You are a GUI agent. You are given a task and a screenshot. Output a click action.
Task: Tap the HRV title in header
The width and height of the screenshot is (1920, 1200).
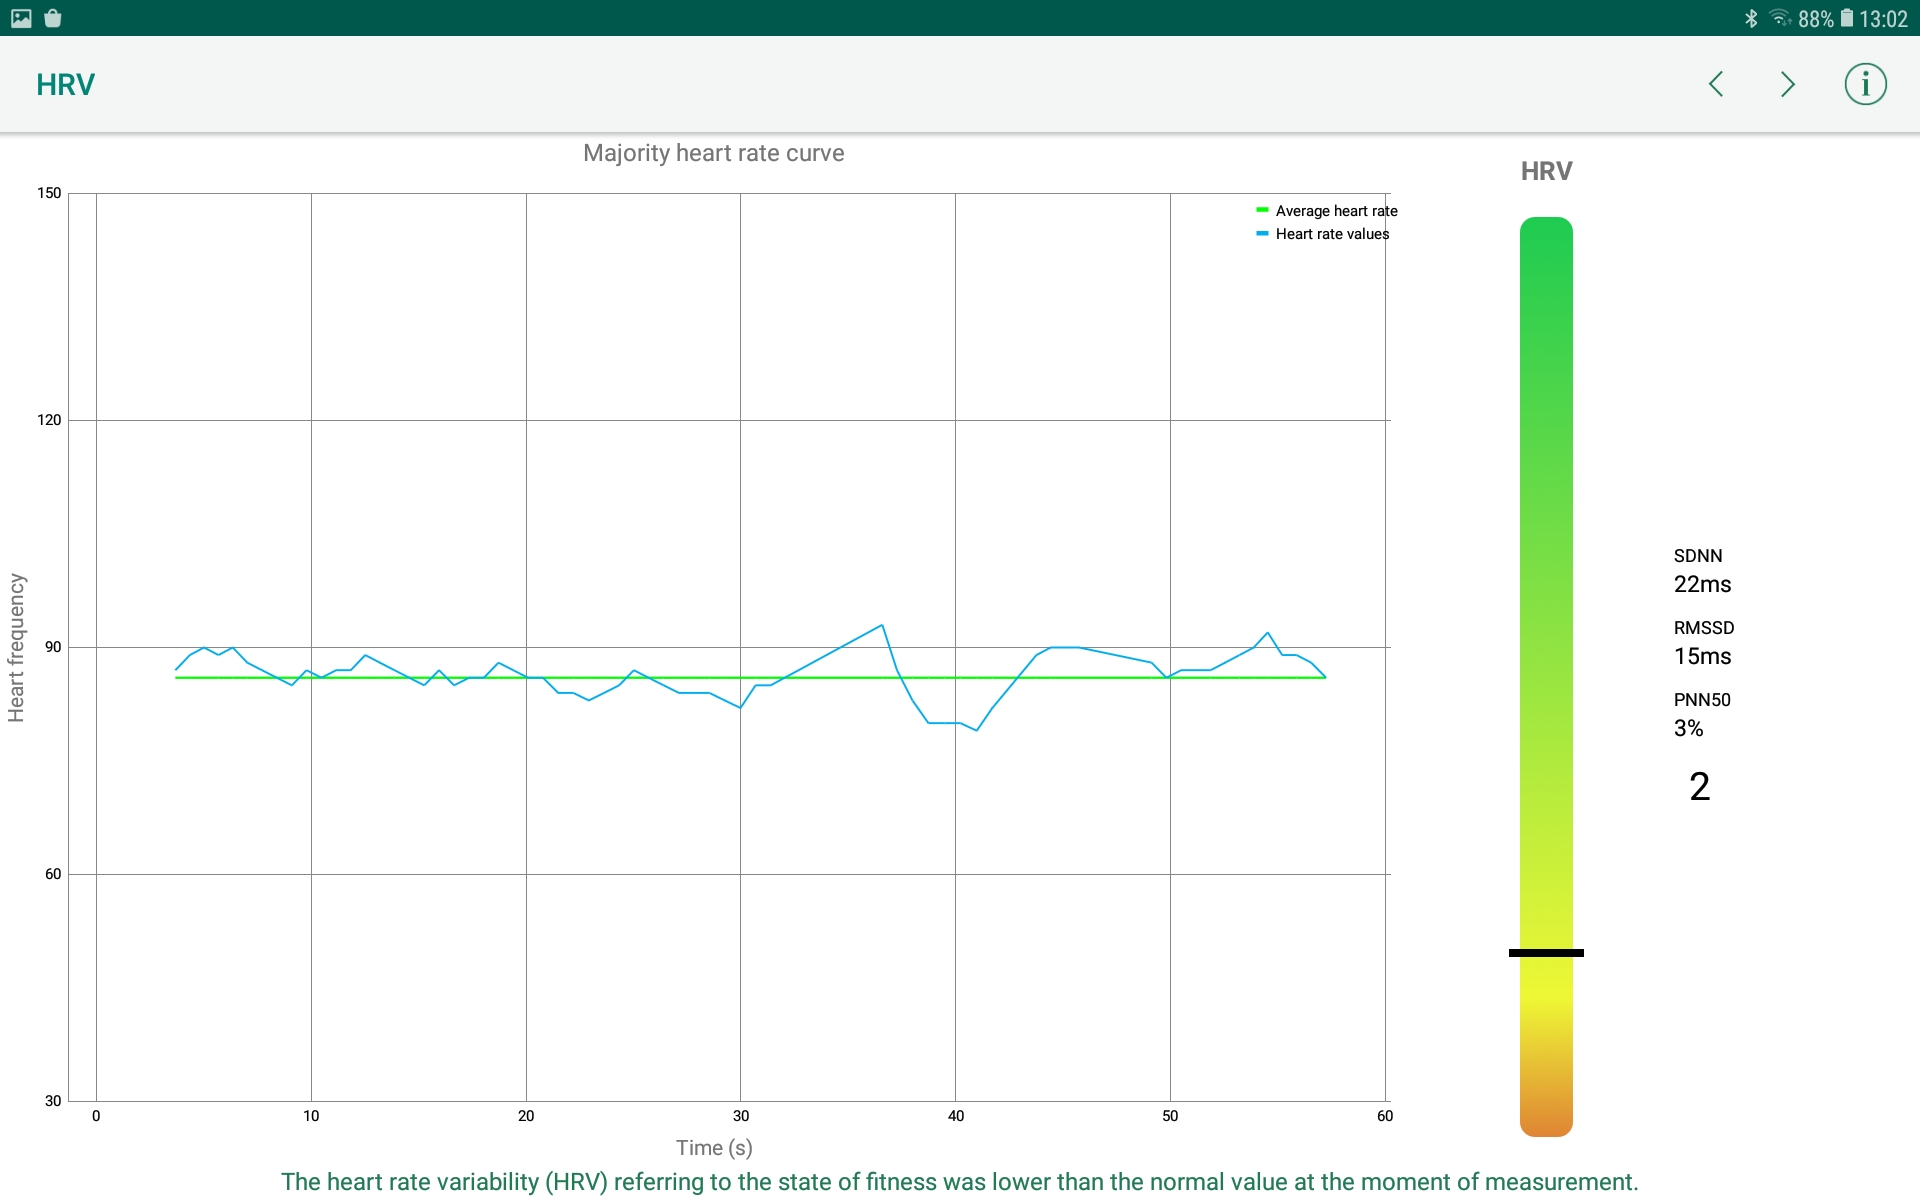coord(66,85)
